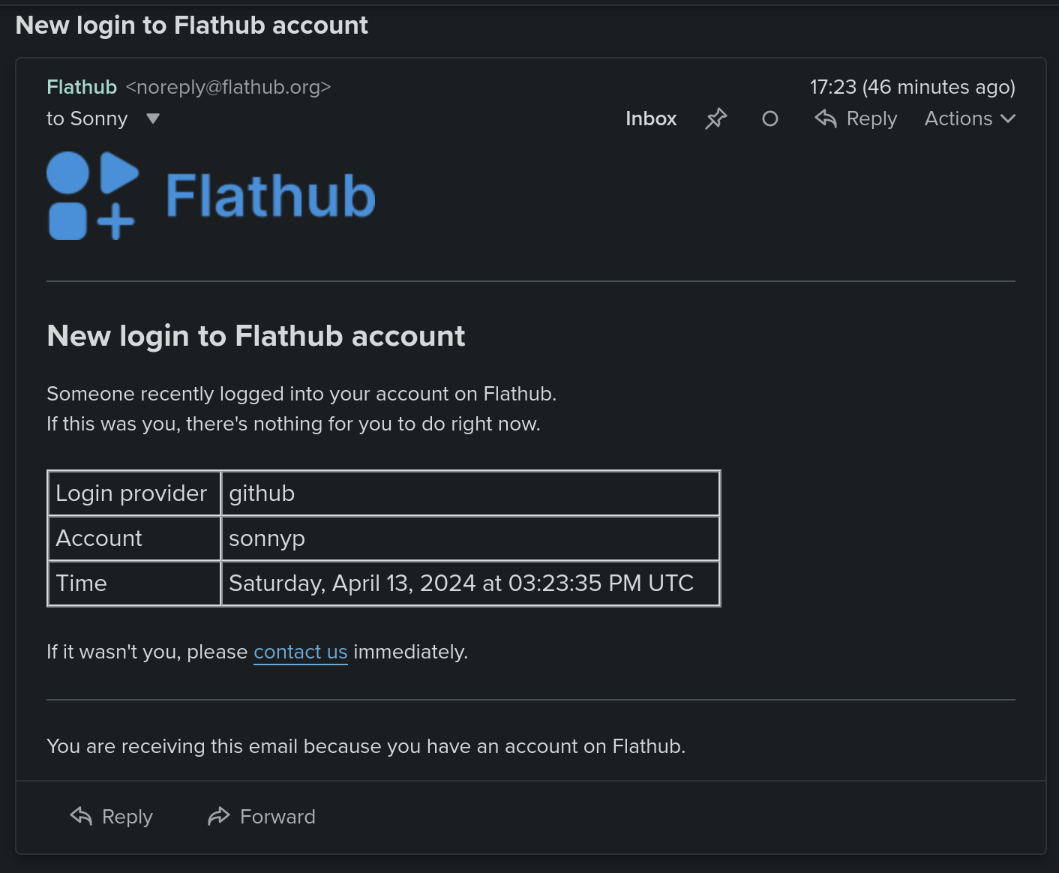The height and width of the screenshot is (873, 1059).
Task: Click the login time value in the table
Action: coord(461,583)
